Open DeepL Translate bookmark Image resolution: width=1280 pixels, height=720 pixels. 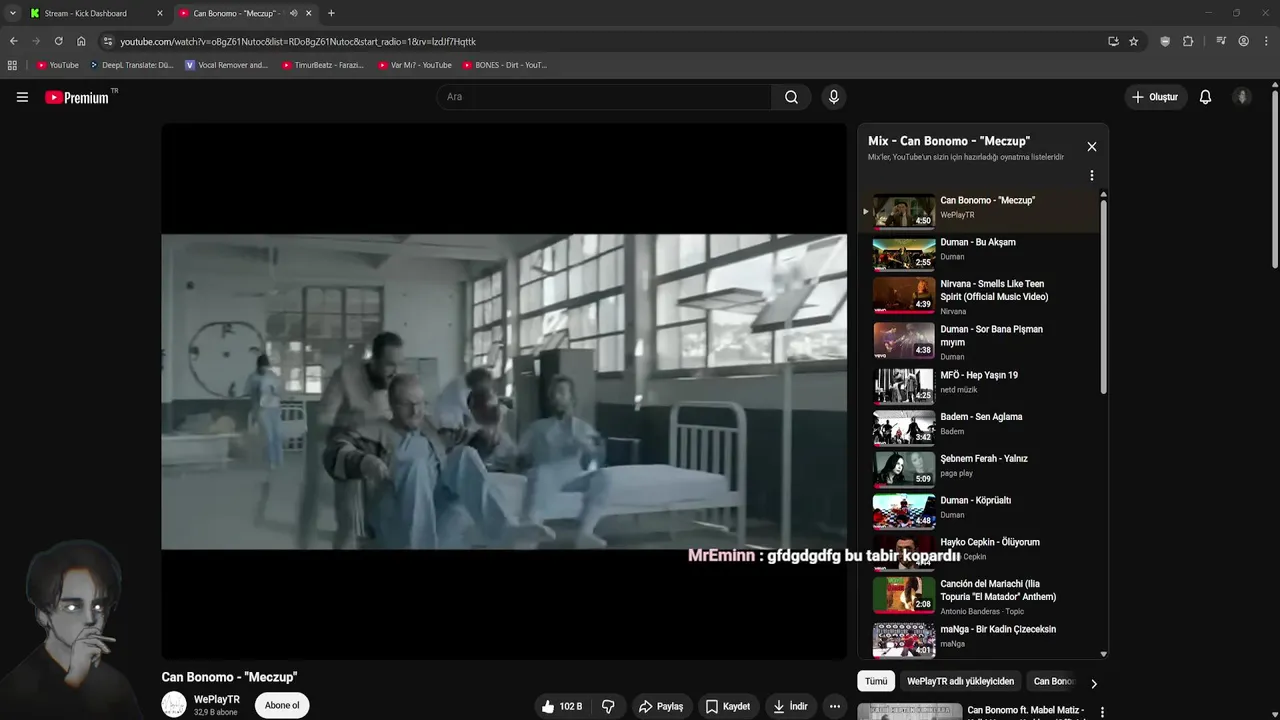click(131, 65)
